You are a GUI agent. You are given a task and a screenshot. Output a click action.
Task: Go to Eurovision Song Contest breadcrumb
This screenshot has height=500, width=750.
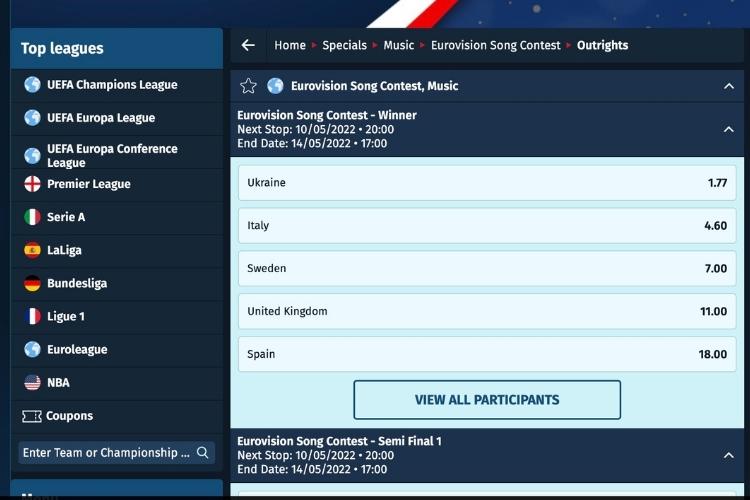(496, 45)
